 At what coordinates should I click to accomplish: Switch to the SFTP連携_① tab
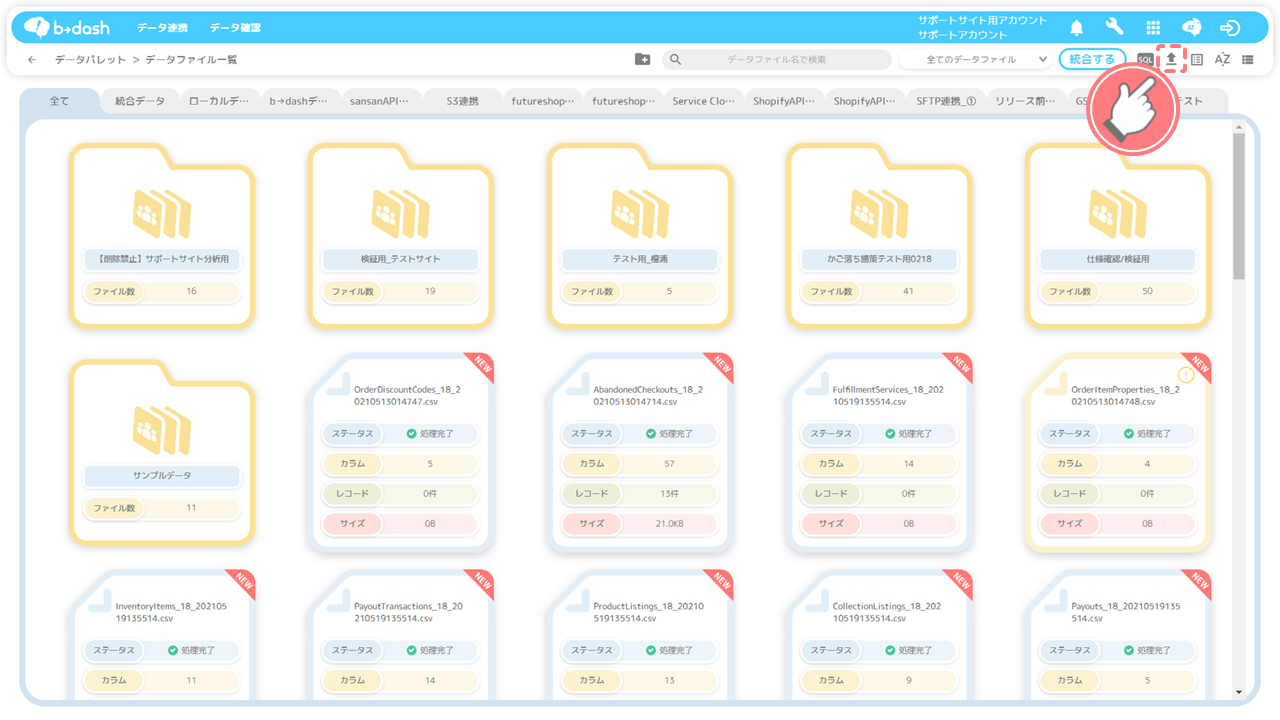click(x=945, y=101)
